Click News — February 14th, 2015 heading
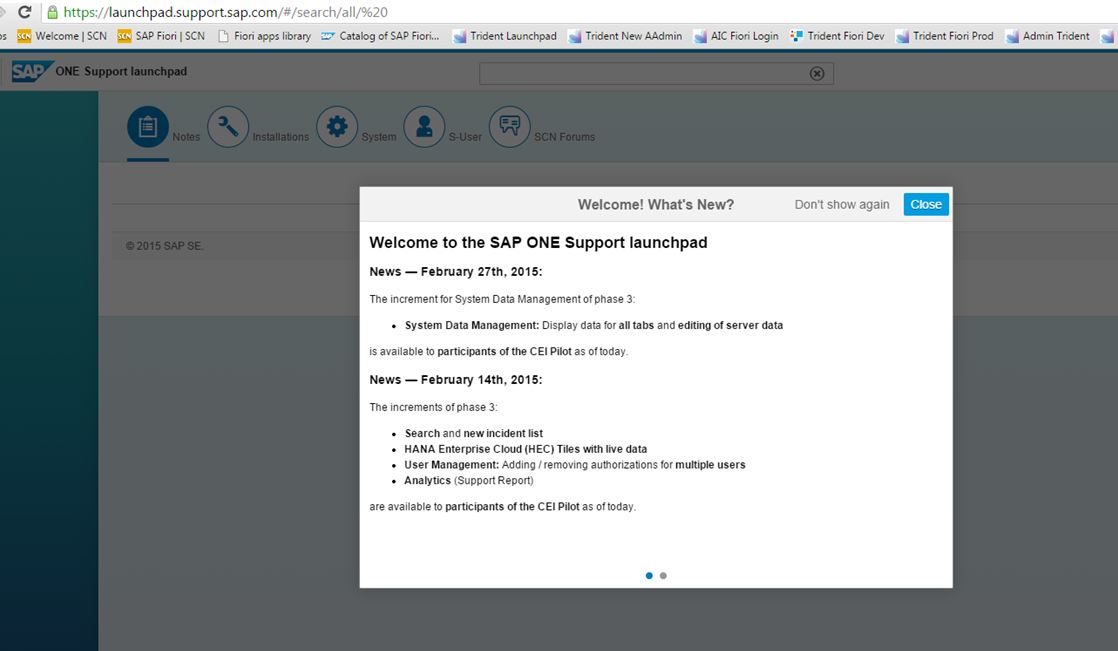Image resolution: width=1118 pixels, height=651 pixels. [x=456, y=380]
